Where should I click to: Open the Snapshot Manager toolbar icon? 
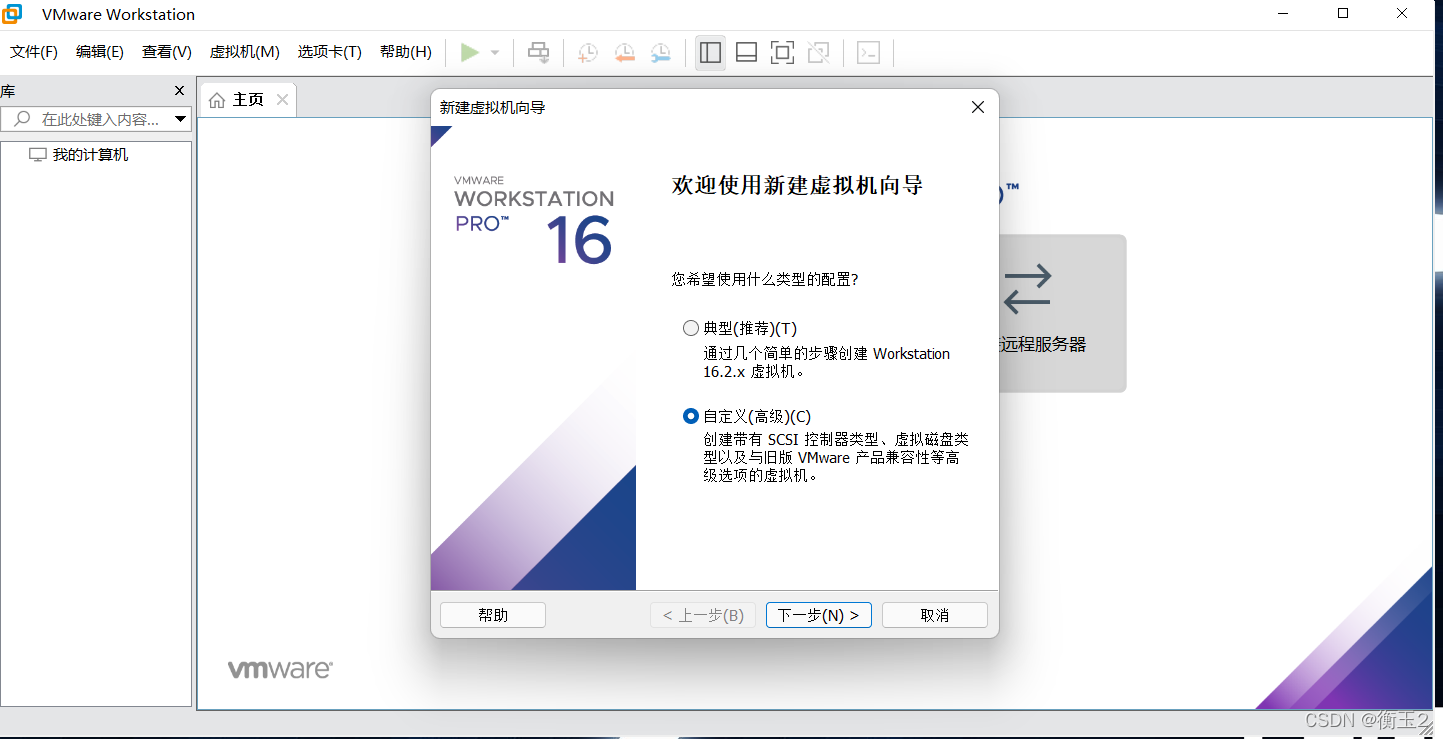[x=661, y=53]
